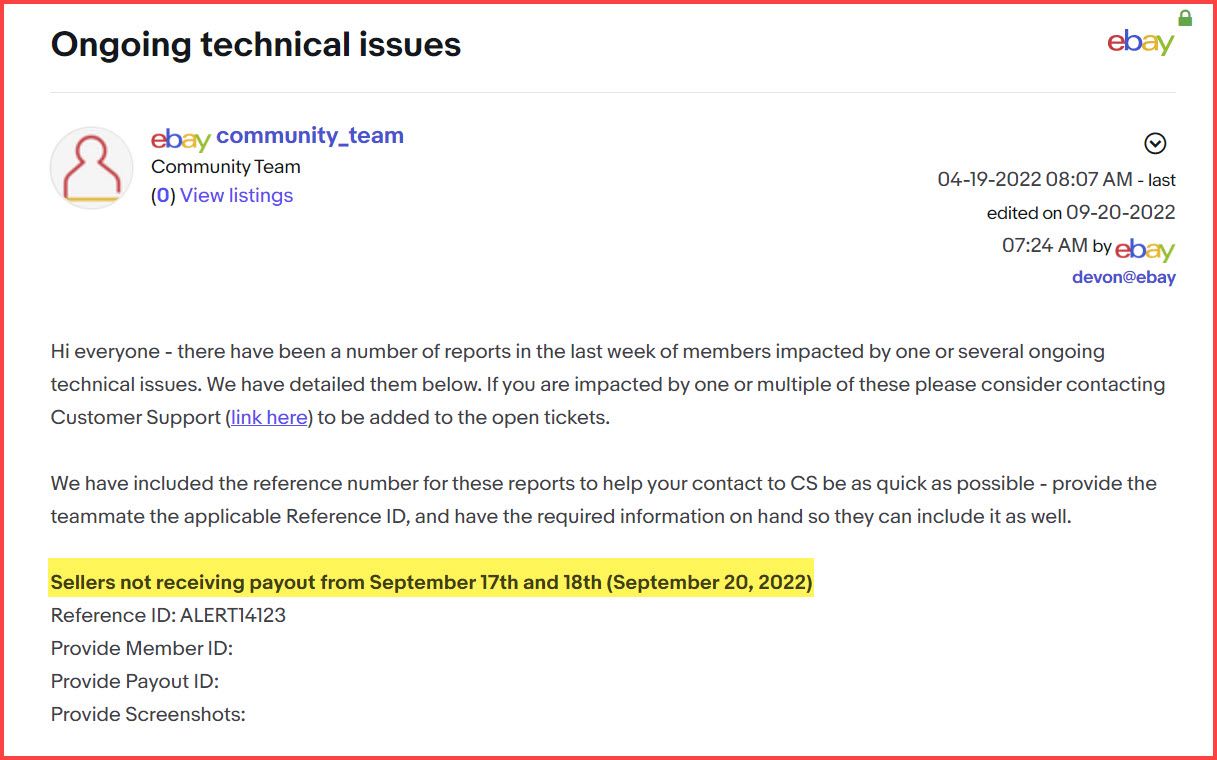This screenshot has height=760, width=1217.
Task: Click the eBay staff badge above devon@ebay
Action: [x=1145, y=249]
